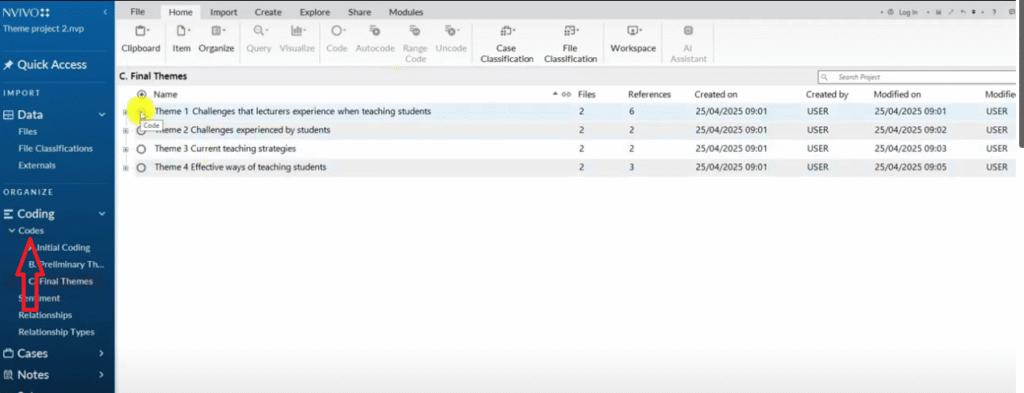The image size is (1024, 393).
Task: Sort by the References column header
Action: click(x=649, y=95)
